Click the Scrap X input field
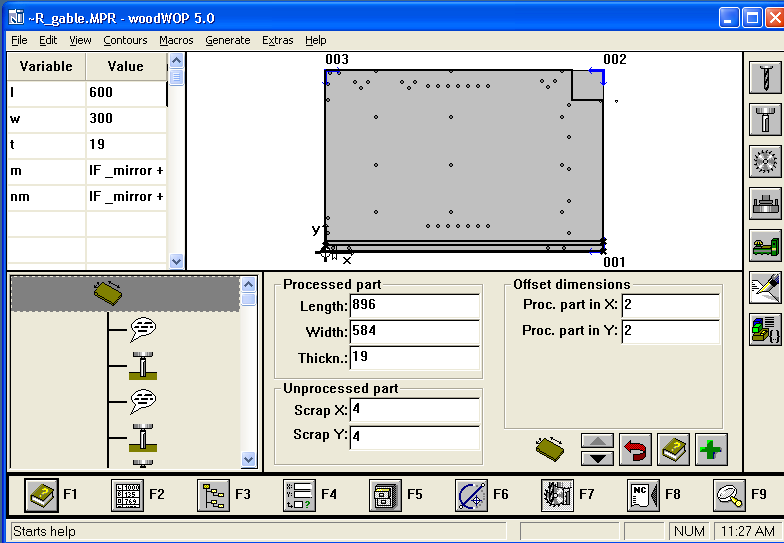This screenshot has height=543, width=784. [x=414, y=410]
